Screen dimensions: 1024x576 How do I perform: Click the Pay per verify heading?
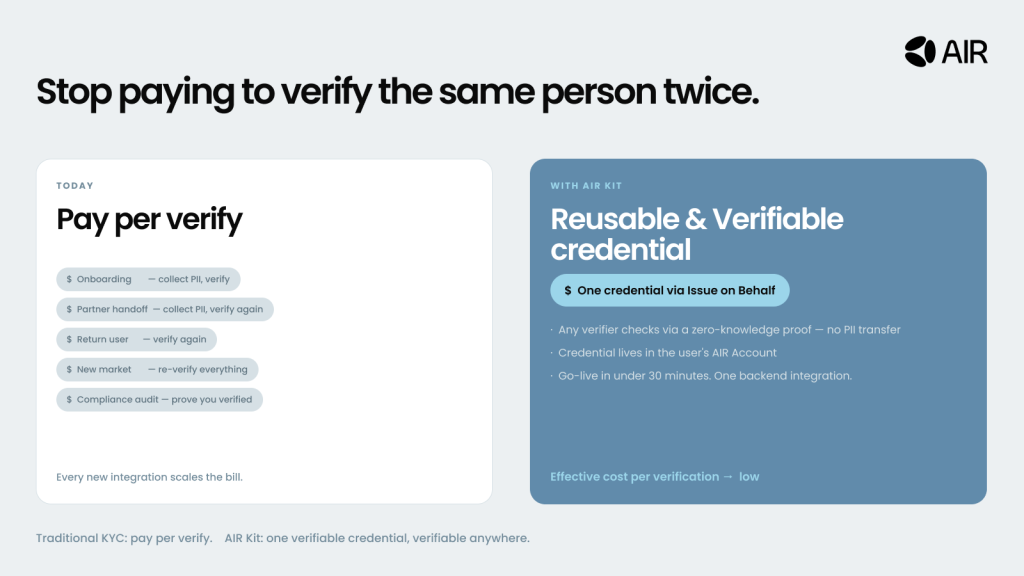149,220
